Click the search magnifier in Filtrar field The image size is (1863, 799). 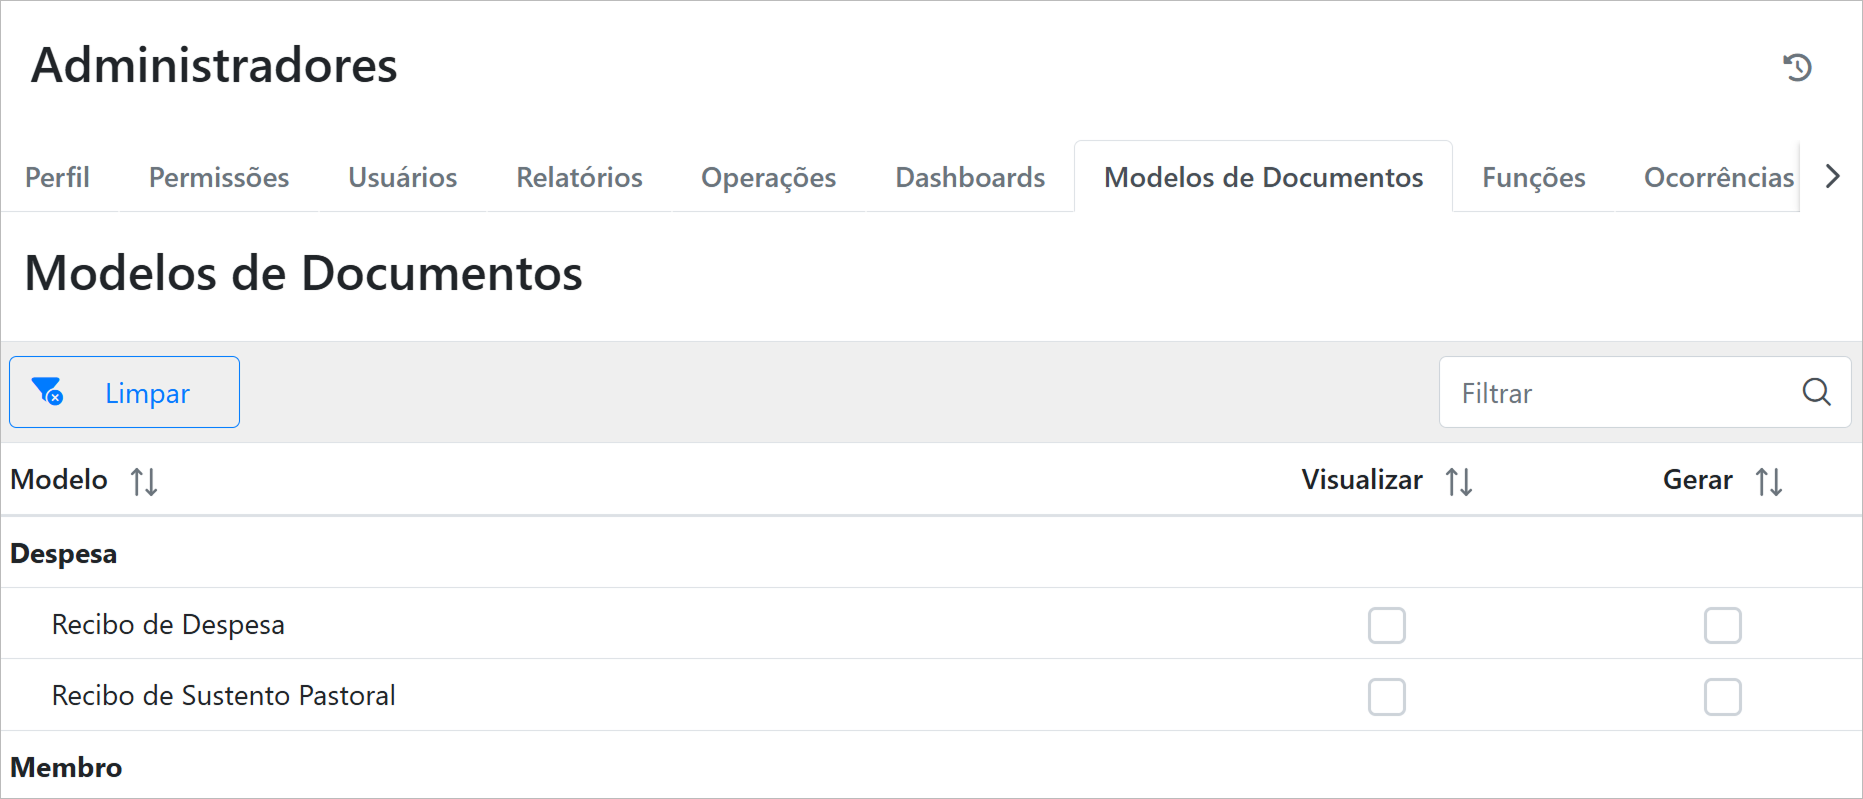(1816, 392)
